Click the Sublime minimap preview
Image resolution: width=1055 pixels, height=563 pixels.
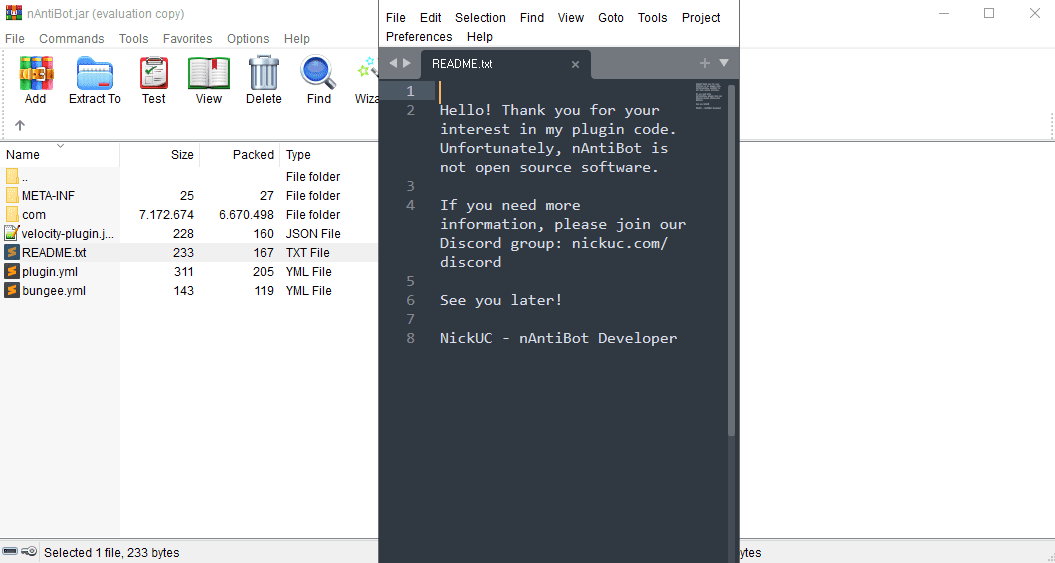(708, 96)
